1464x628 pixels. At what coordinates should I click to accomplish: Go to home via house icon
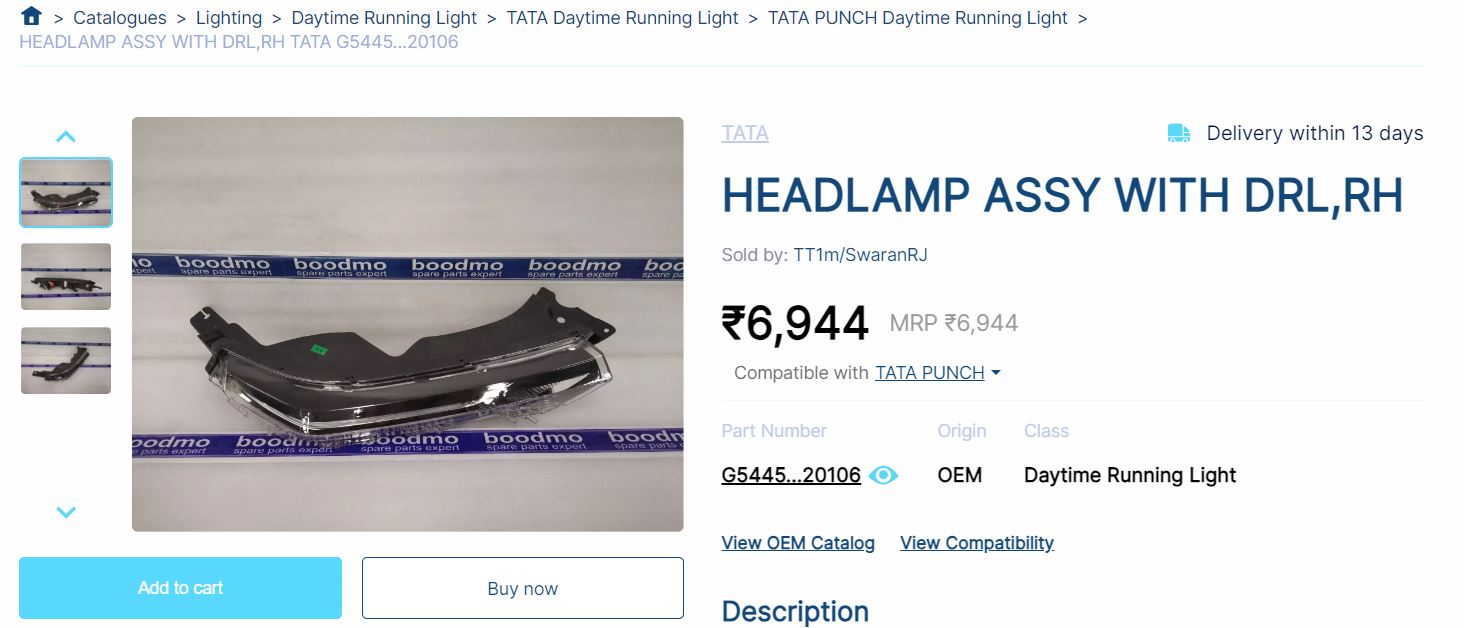tap(31, 16)
